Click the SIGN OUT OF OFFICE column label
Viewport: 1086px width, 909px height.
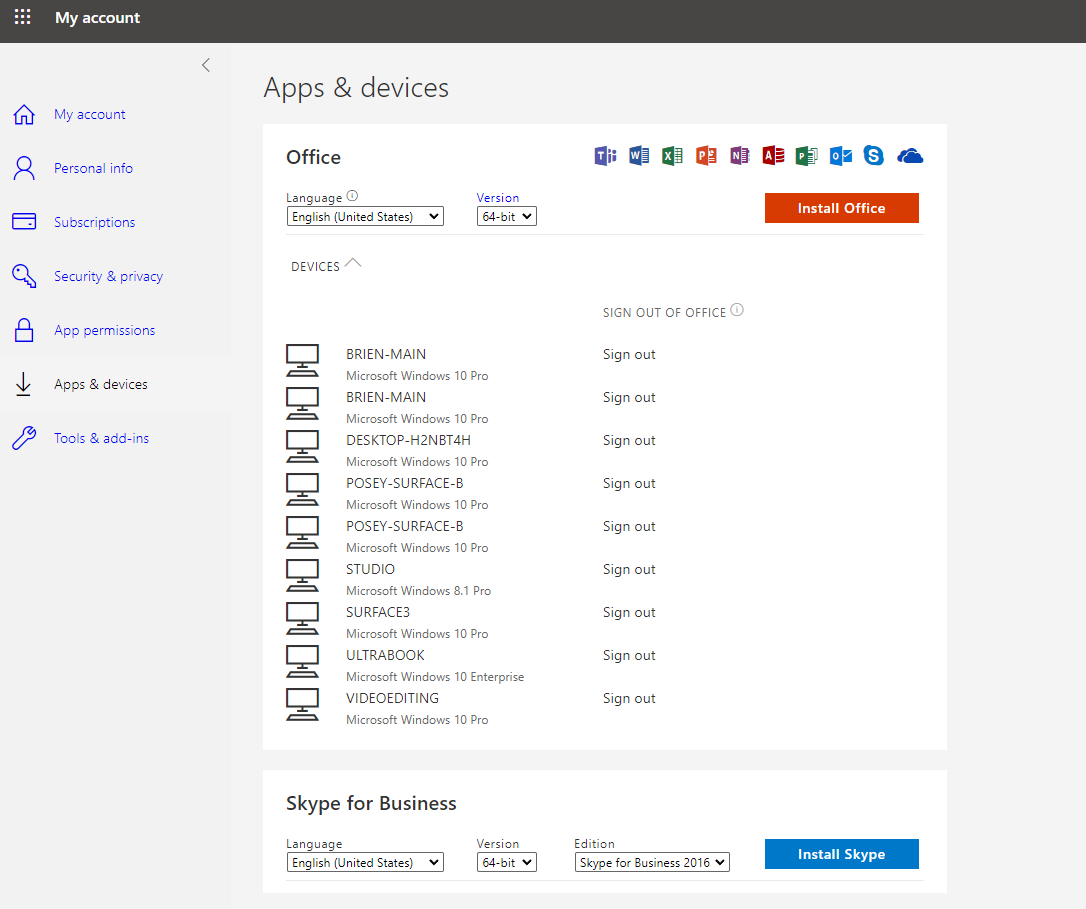point(664,312)
